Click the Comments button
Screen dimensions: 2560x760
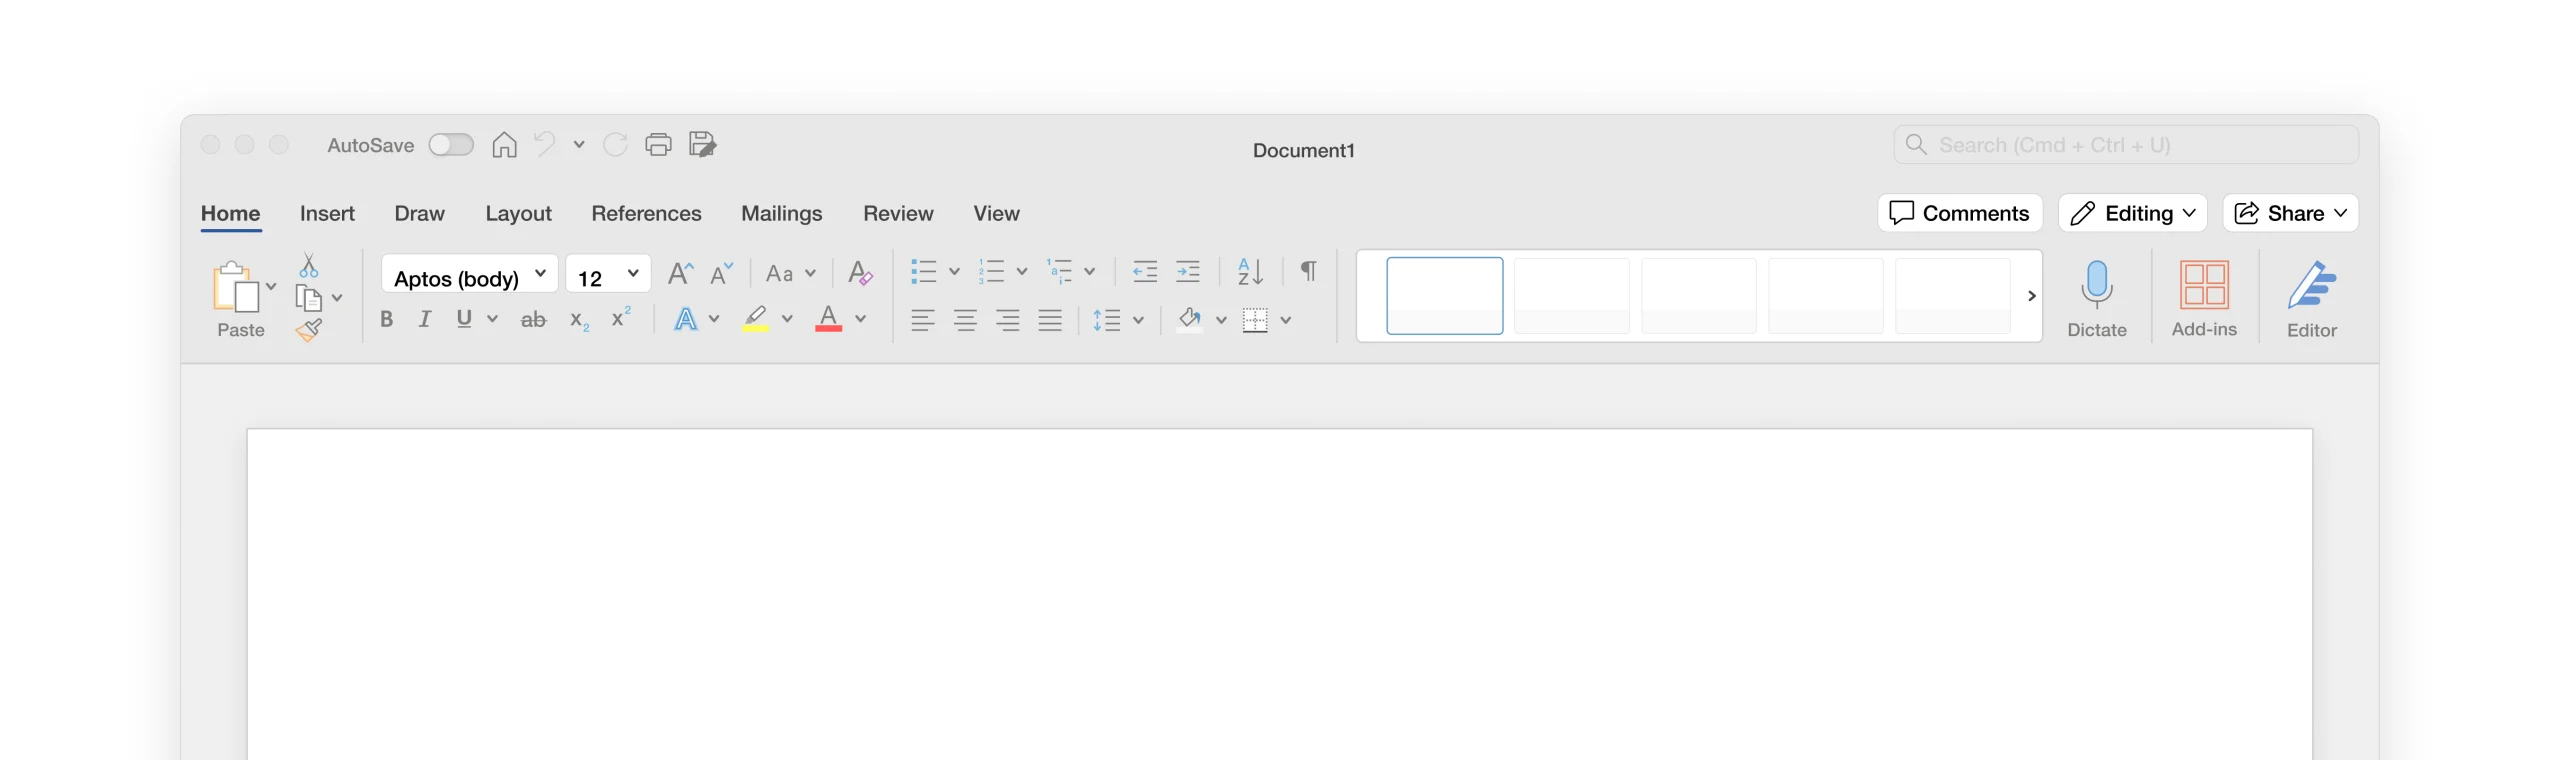pyautogui.click(x=1959, y=213)
